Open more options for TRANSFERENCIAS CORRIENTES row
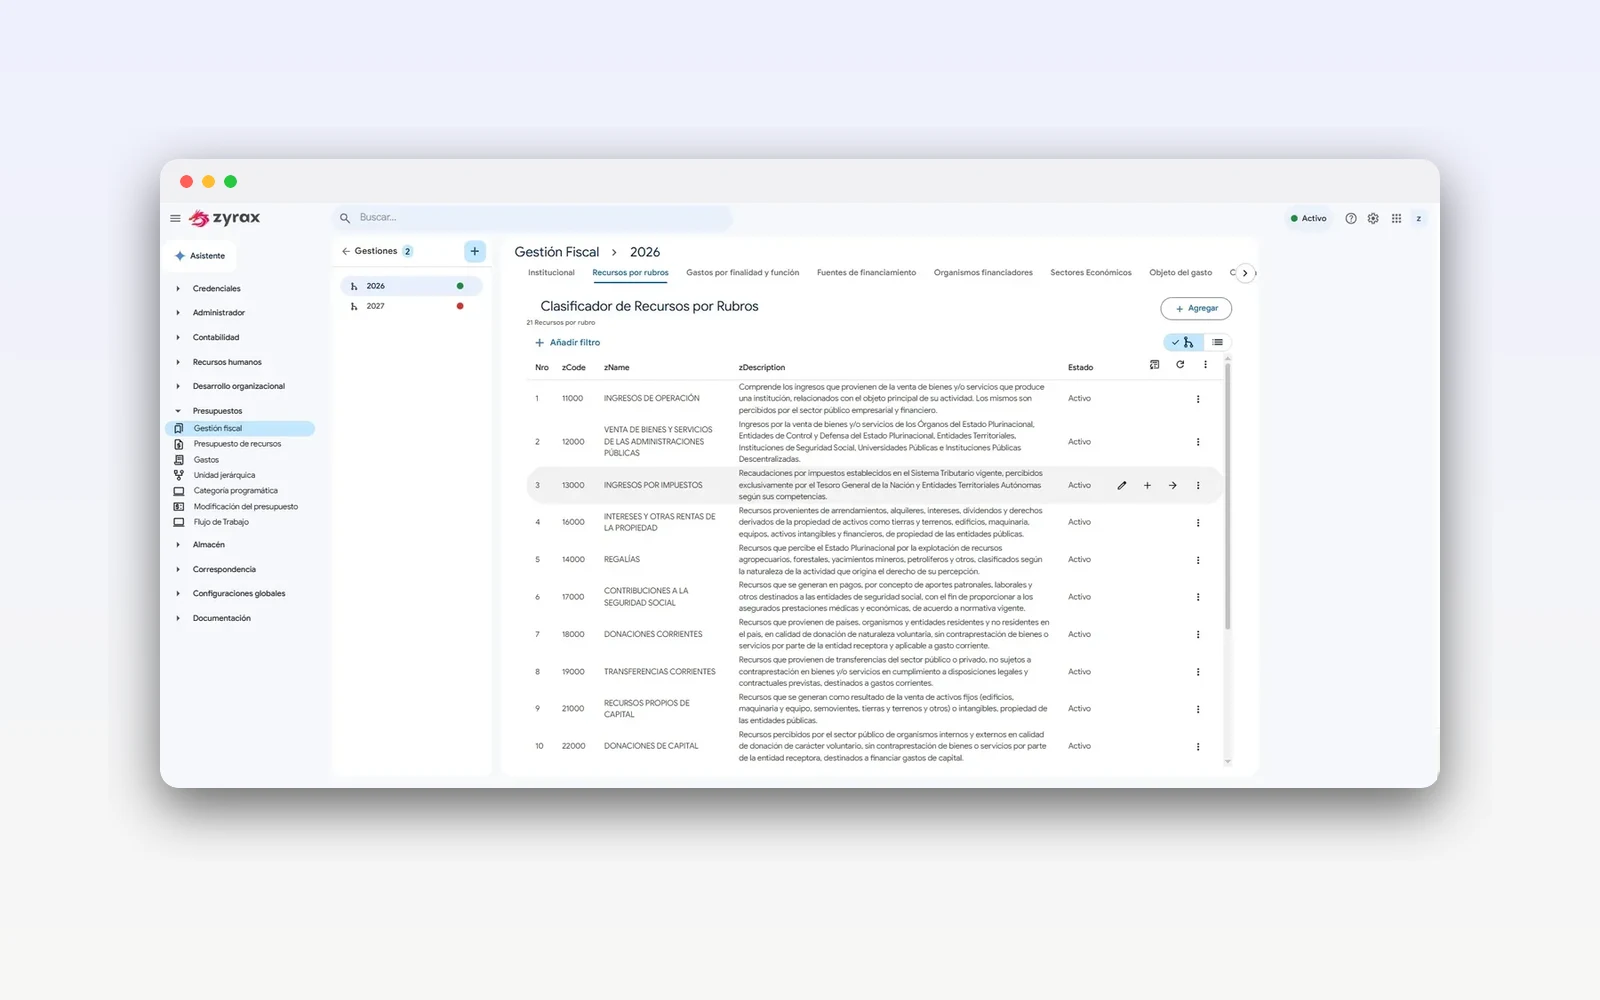Viewport: 1600px width, 1000px height. [1198, 672]
